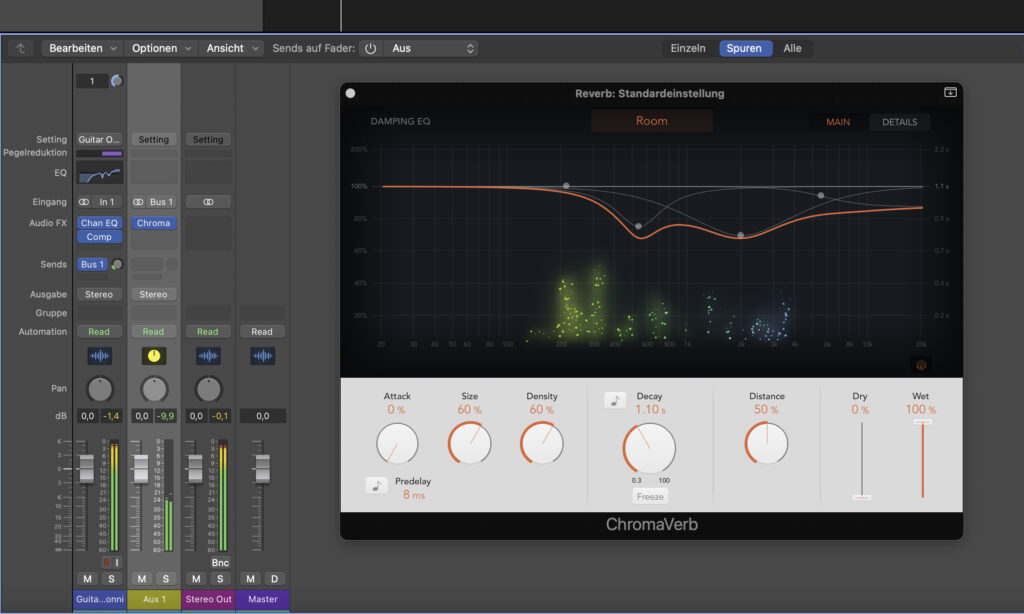Image resolution: width=1024 pixels, height=614 pixels.
Task: Click the mixer back arrow icon
Action: point(21,48)
